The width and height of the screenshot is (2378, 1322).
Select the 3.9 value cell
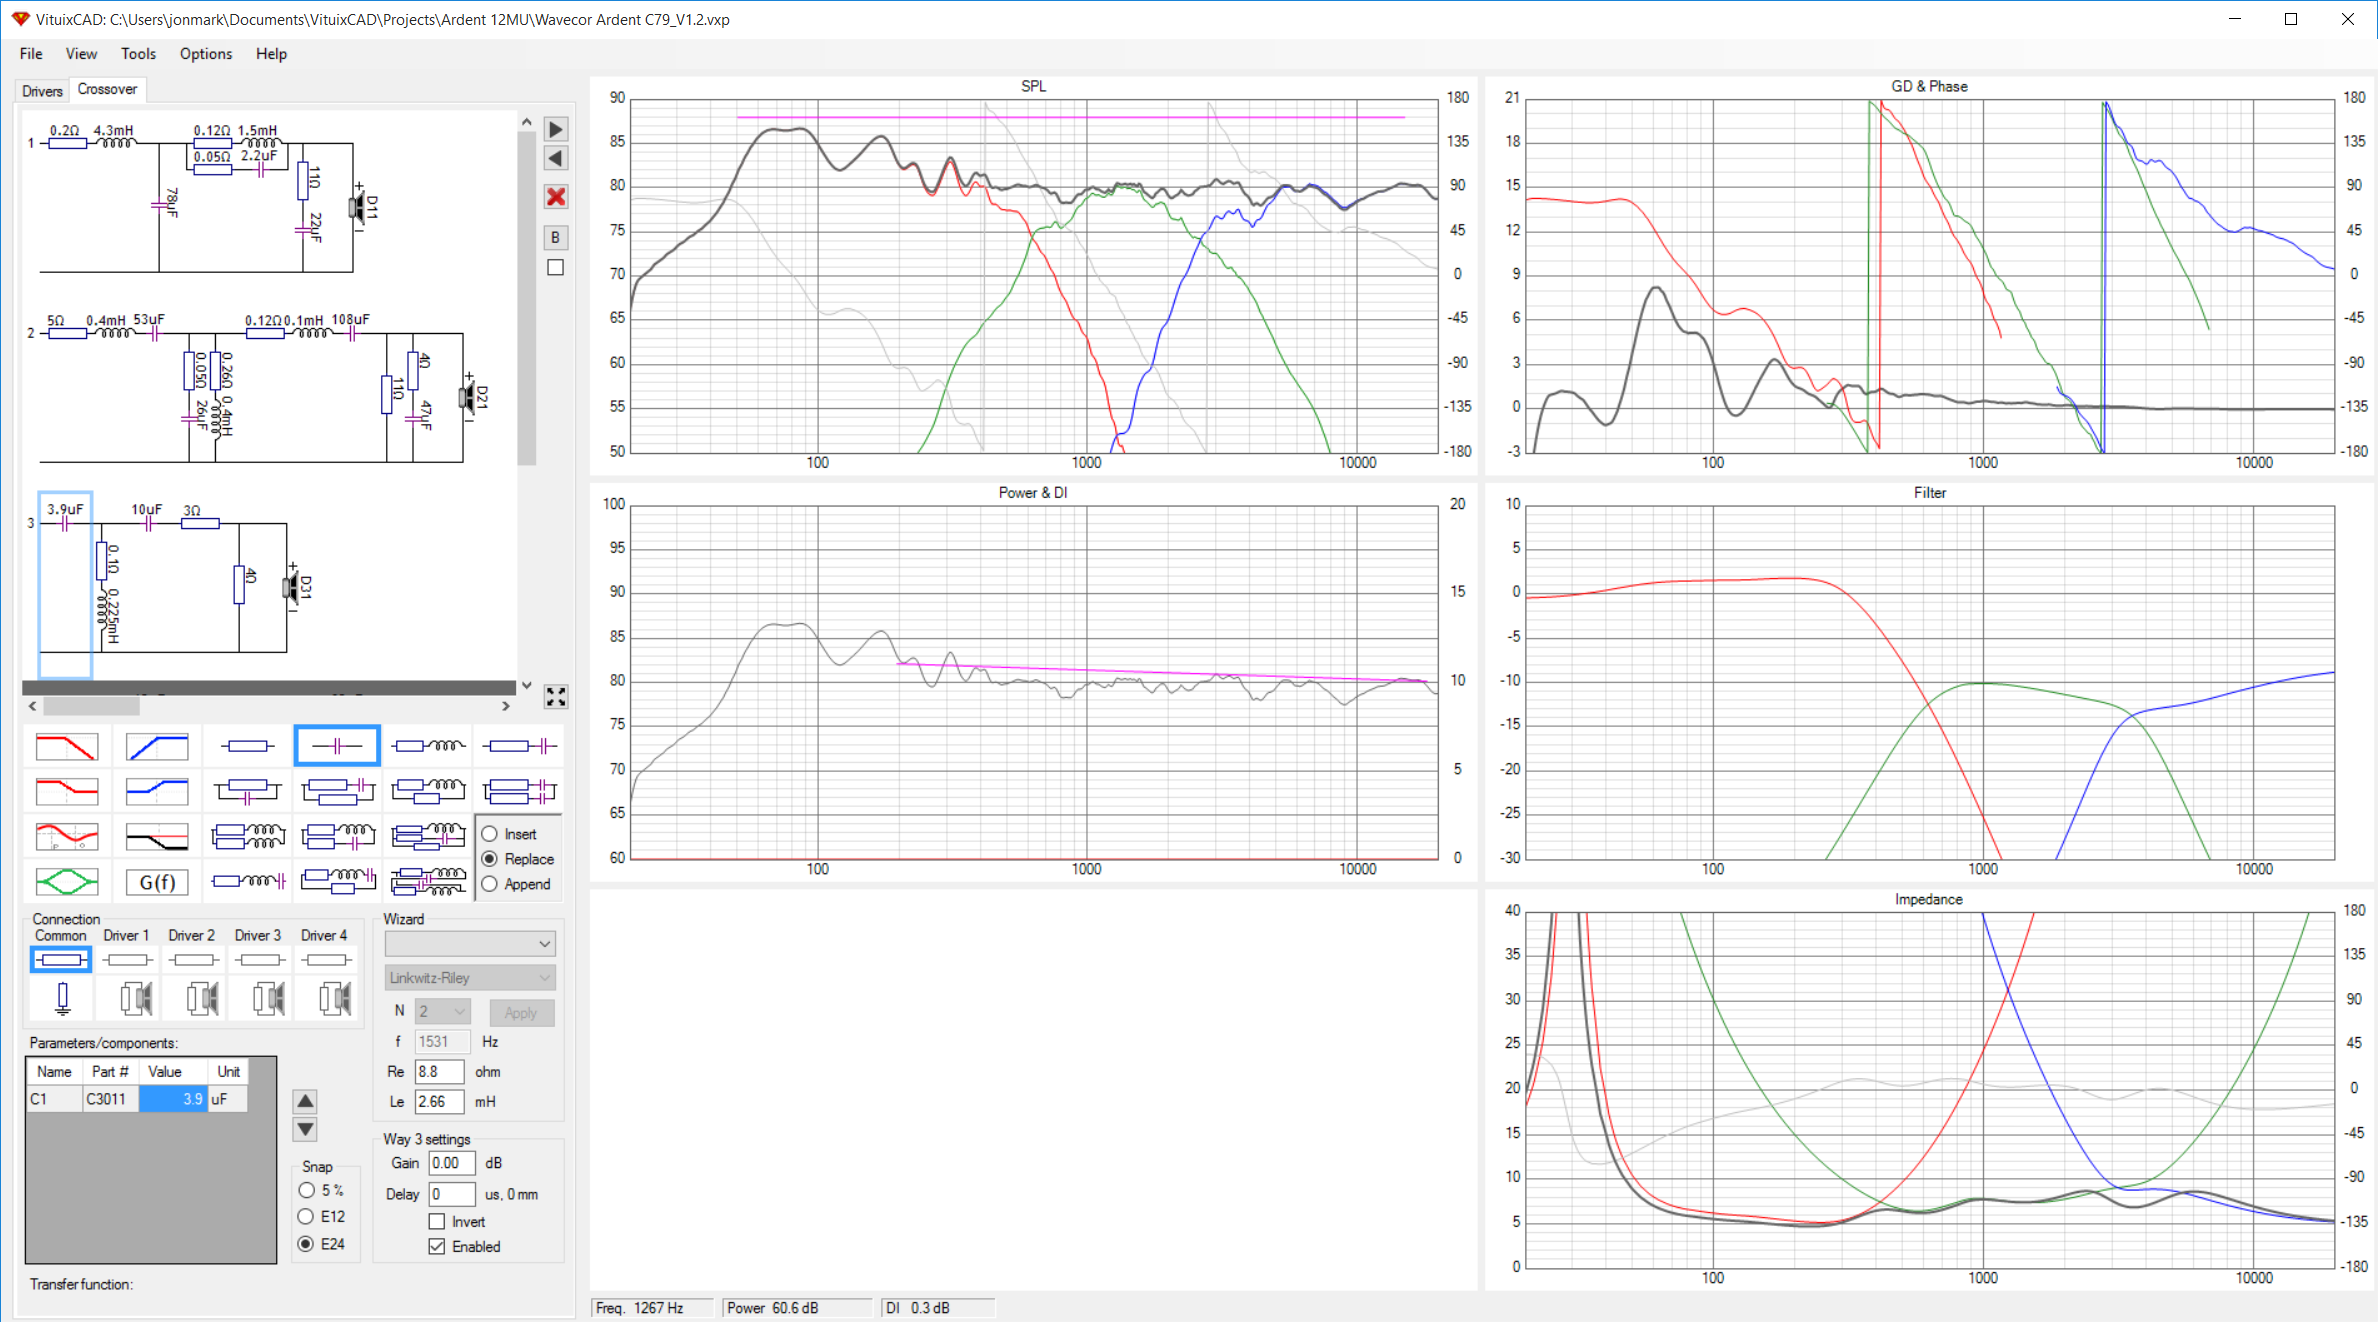pyautogui.click(x=173, y=1099)
